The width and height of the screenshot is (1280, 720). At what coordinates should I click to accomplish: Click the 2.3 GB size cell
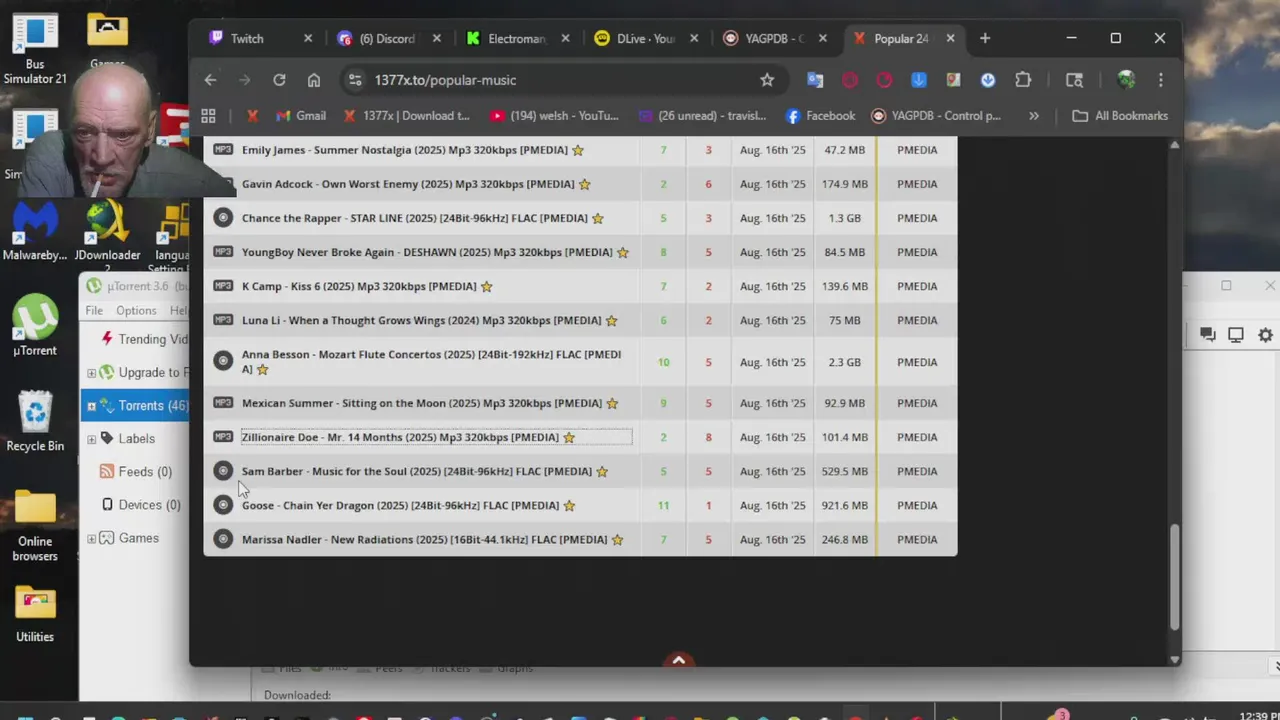click(x=845, y=362)
